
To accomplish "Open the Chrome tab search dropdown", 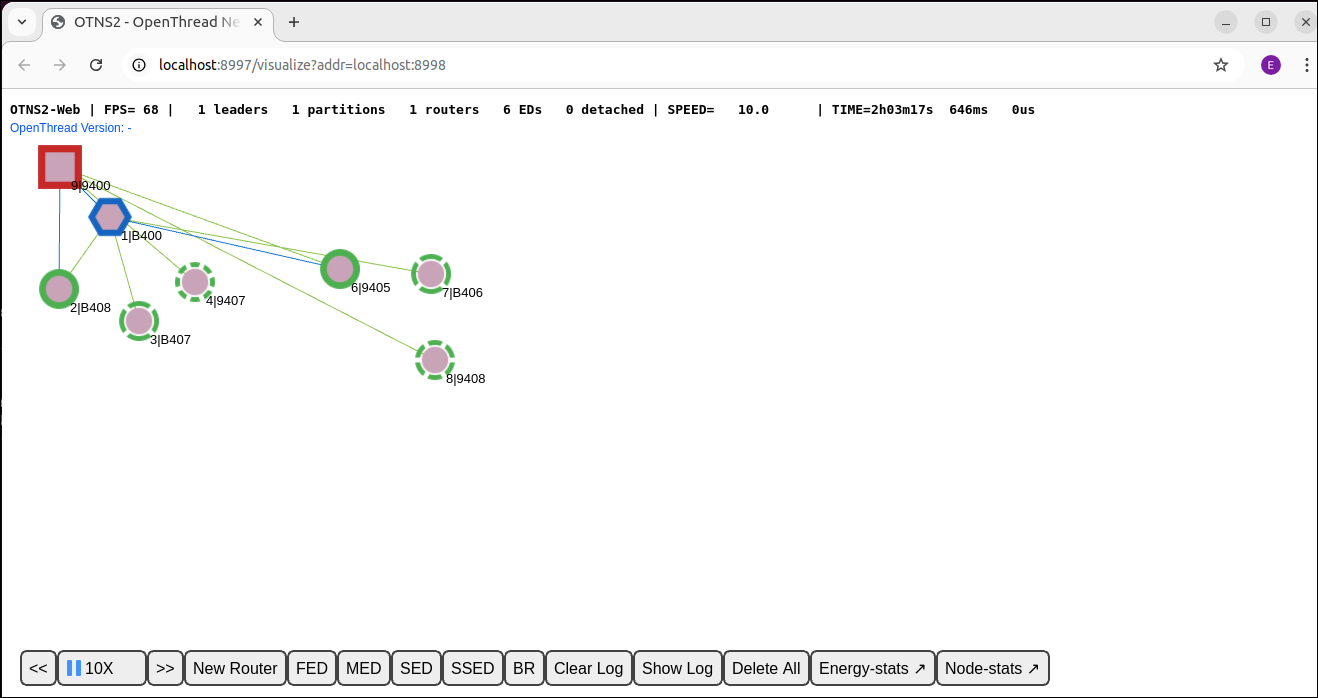I will [21, 22].
